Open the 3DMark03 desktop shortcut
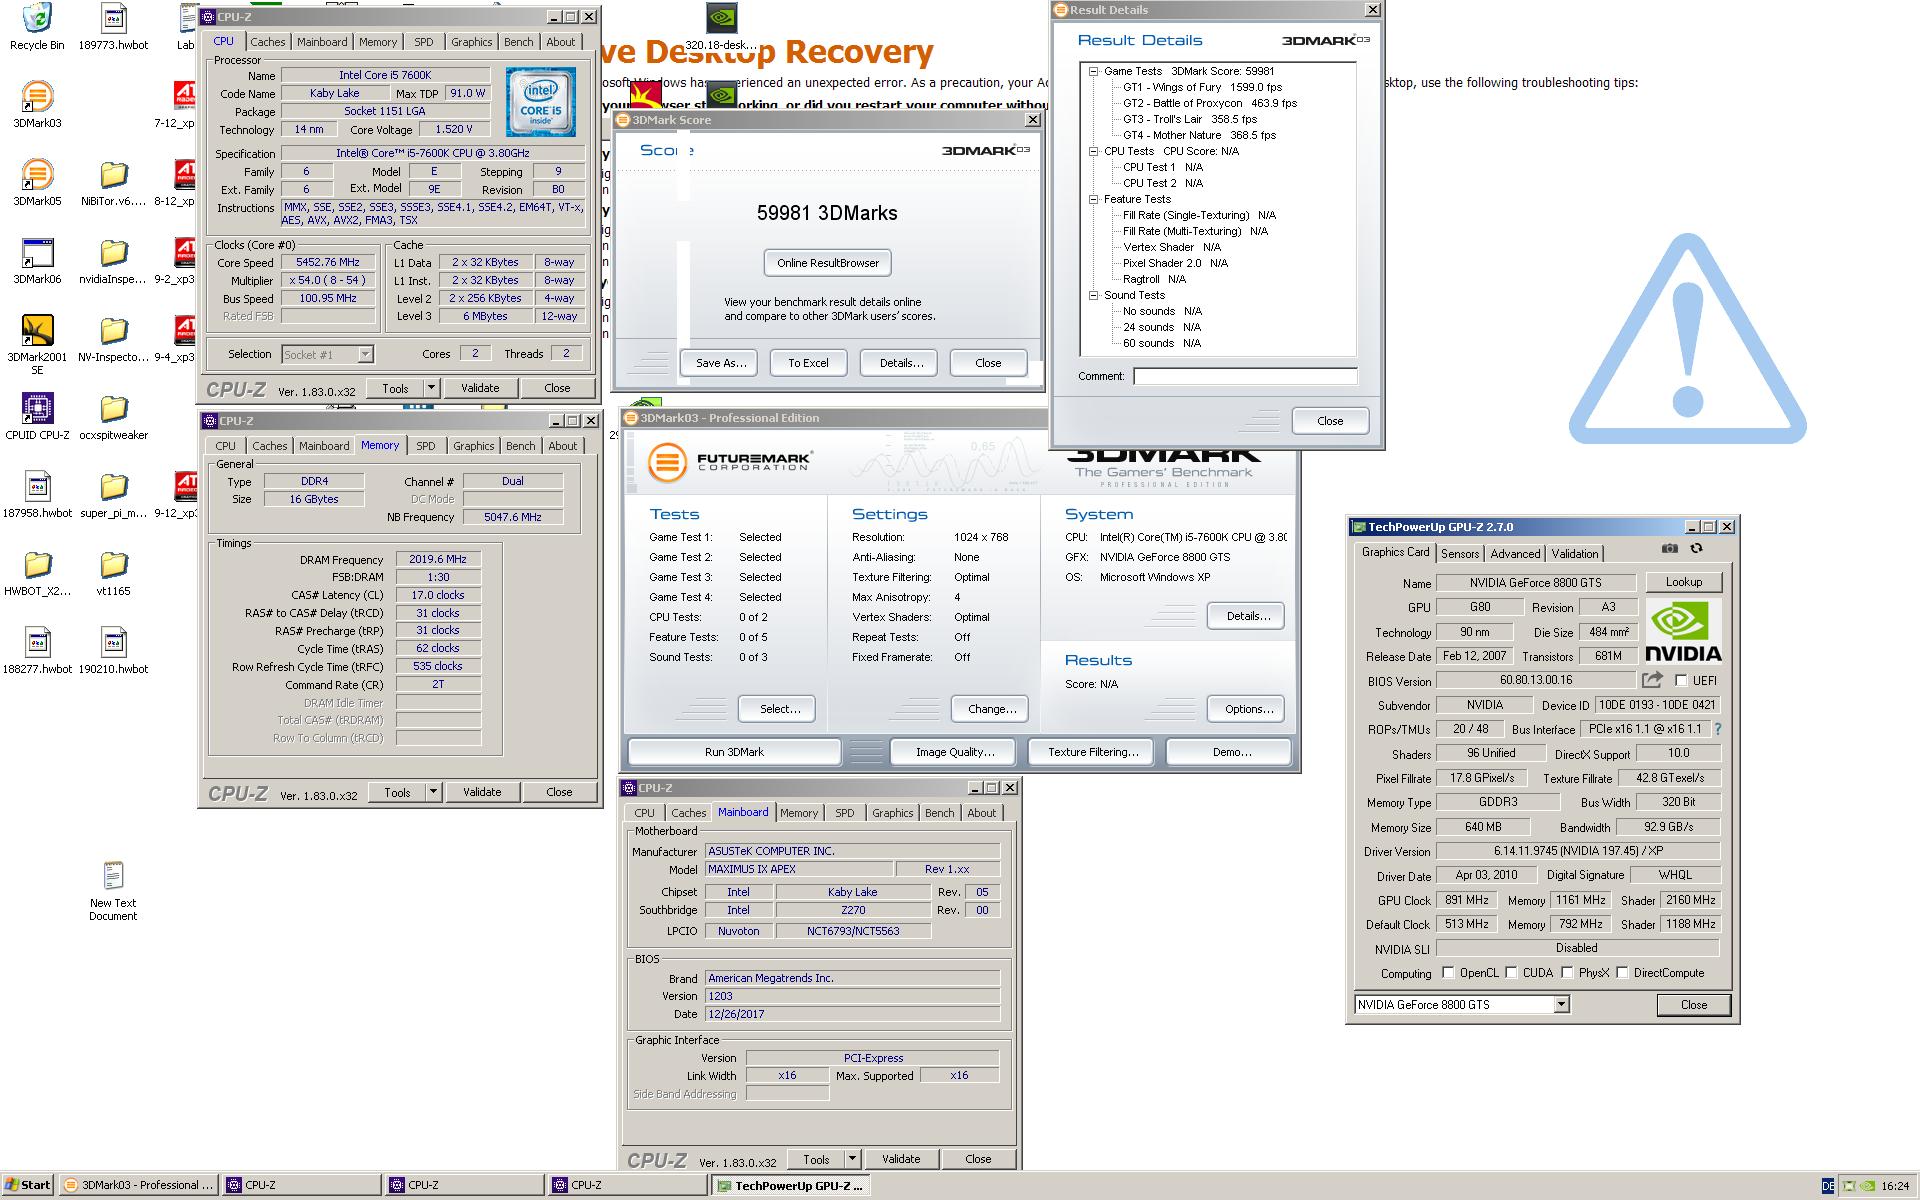1920x1200 pixels. coord(37,104)
